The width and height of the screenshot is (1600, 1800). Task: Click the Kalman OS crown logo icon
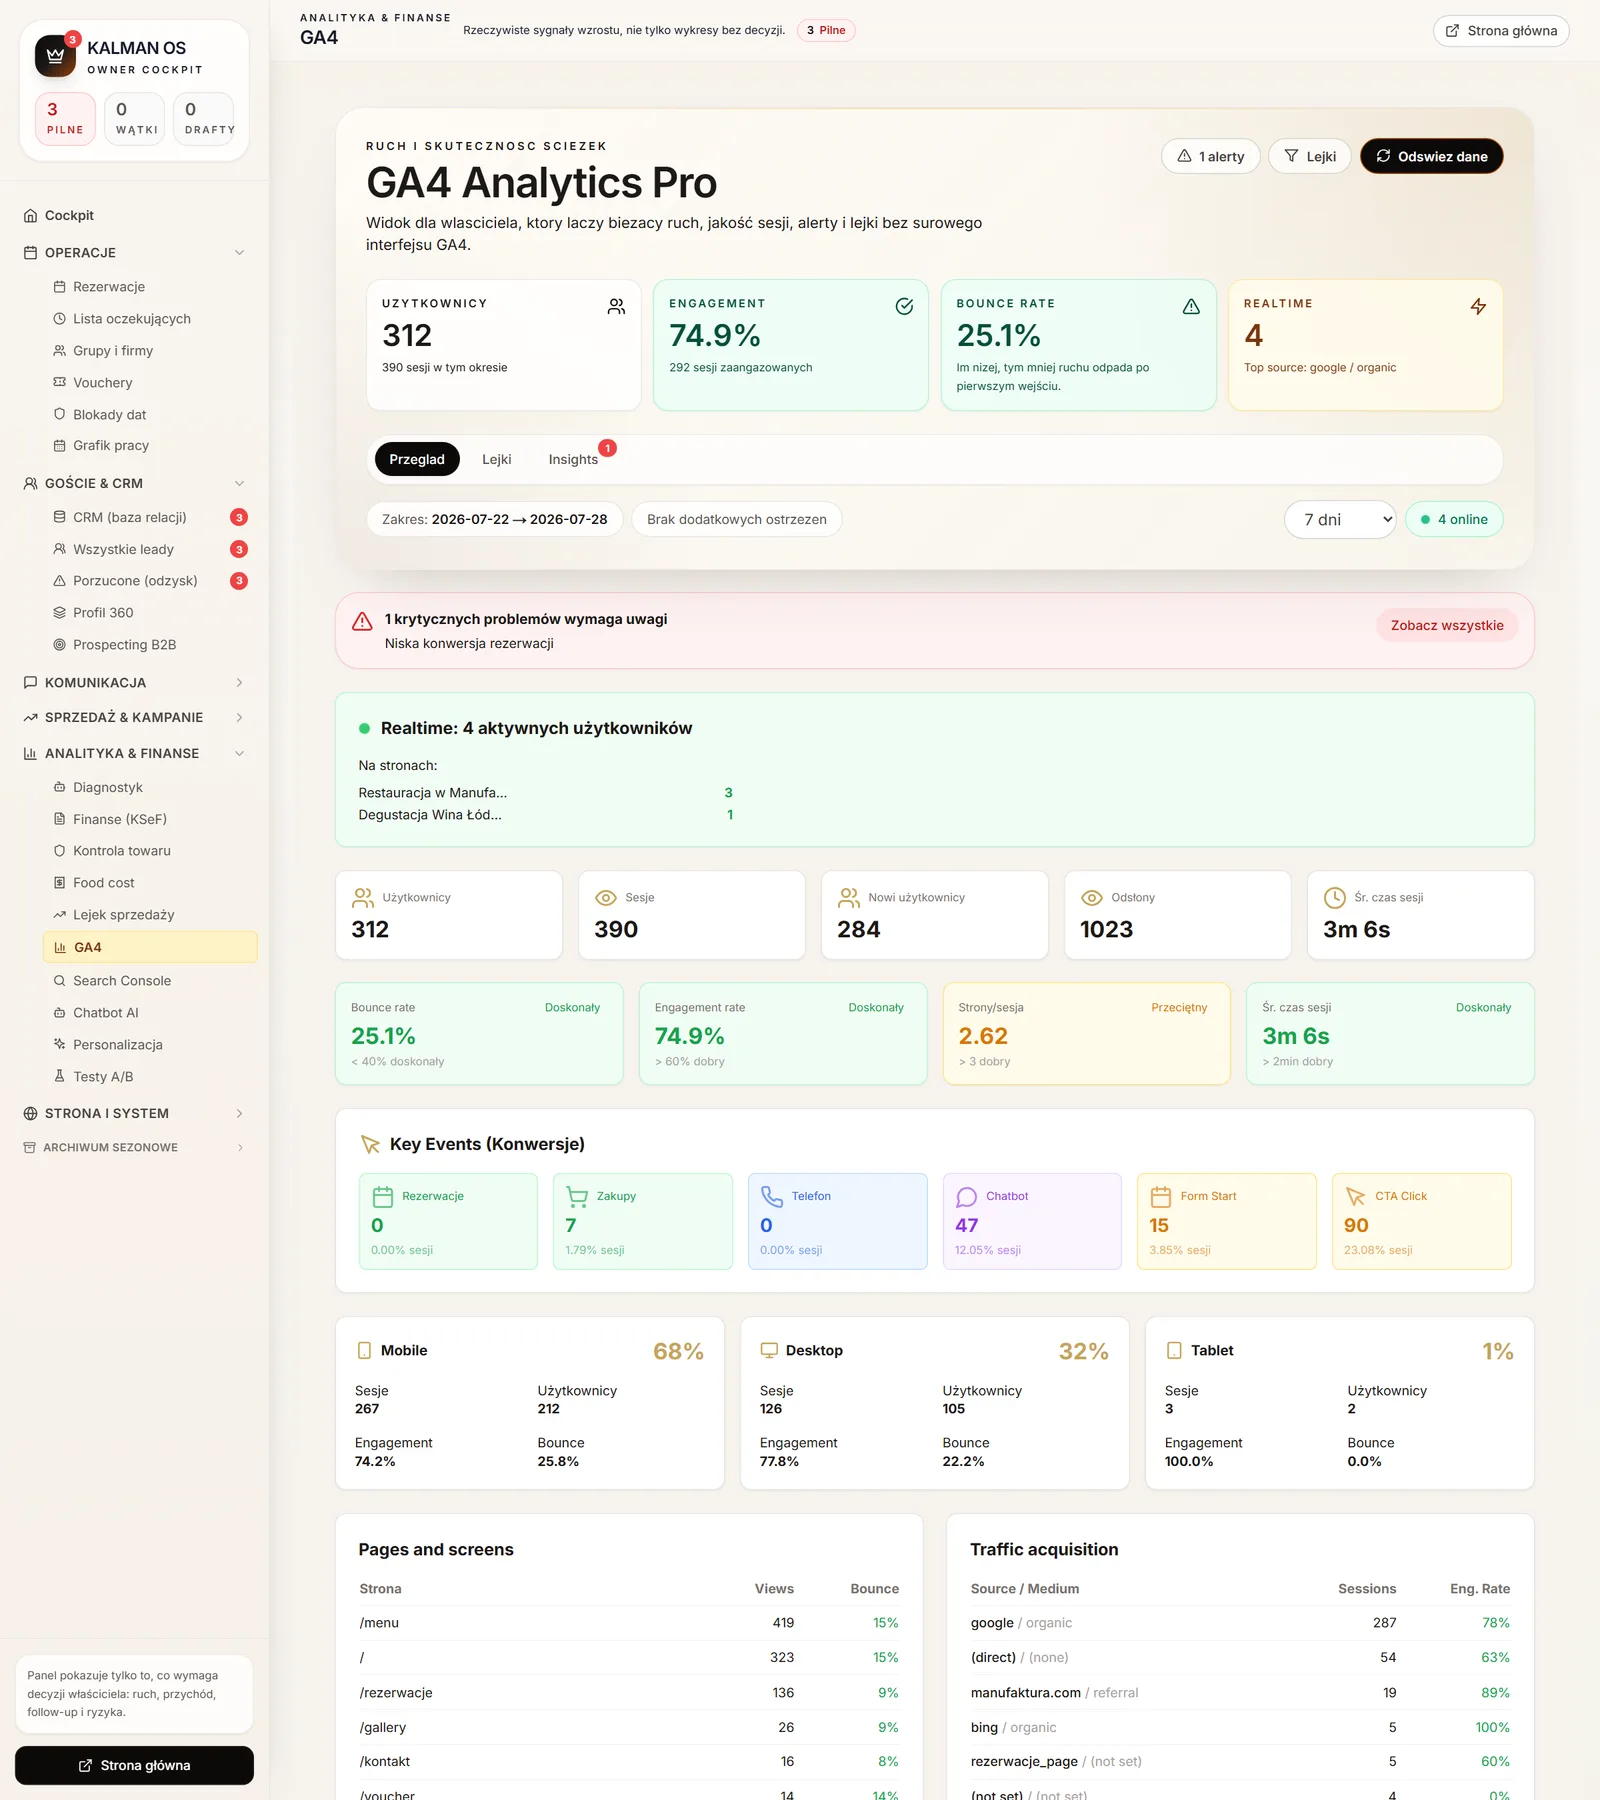pyautogui.click(x=55, y=56)
